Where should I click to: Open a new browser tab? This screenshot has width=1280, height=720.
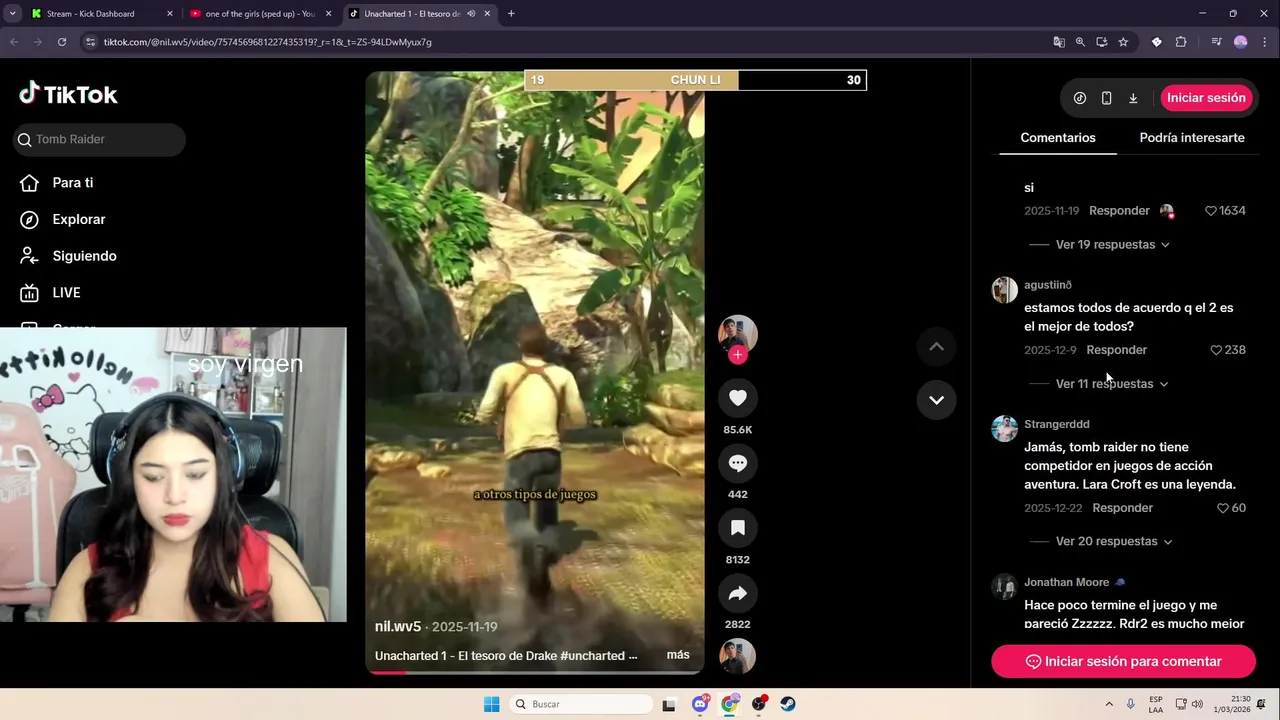pos(511,14)
